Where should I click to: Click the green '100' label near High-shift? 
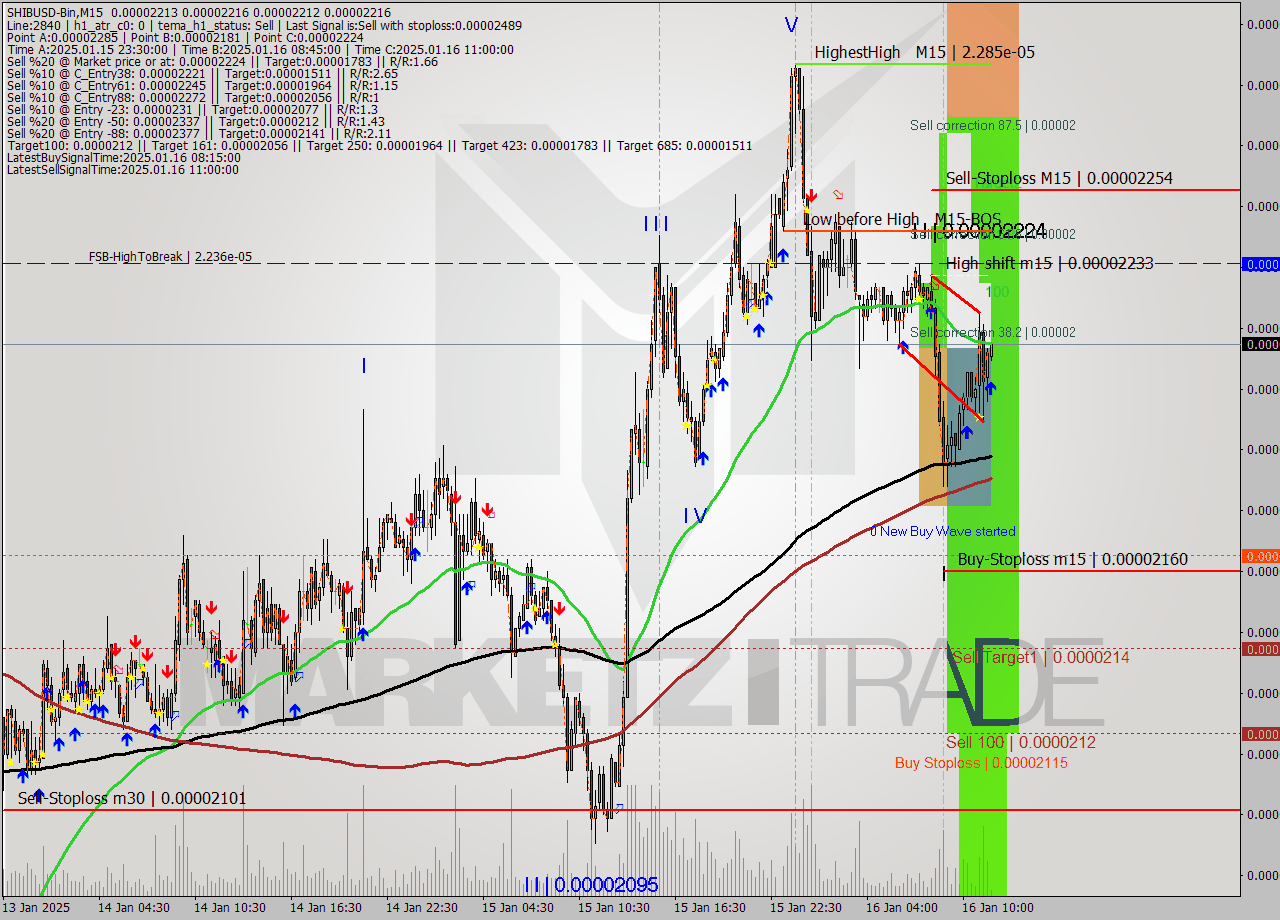997,292
